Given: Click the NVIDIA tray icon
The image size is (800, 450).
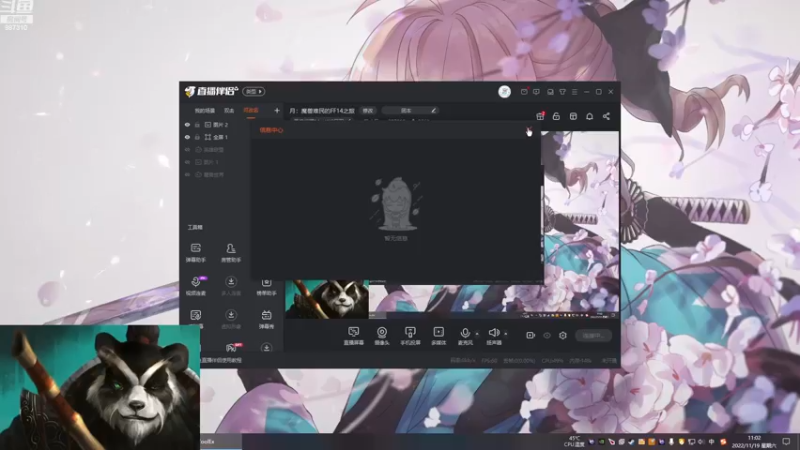Looking at the screenshot, I should click(x=602, y=442).
